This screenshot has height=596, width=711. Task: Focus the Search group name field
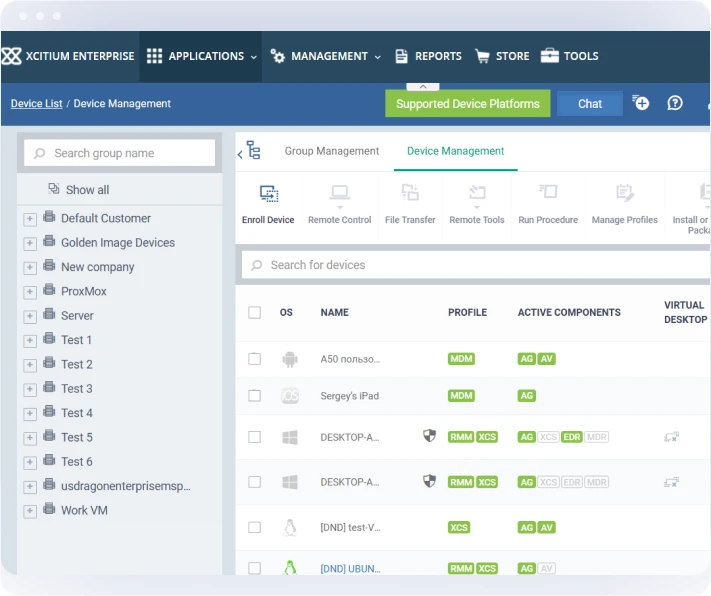pos(120,153)
